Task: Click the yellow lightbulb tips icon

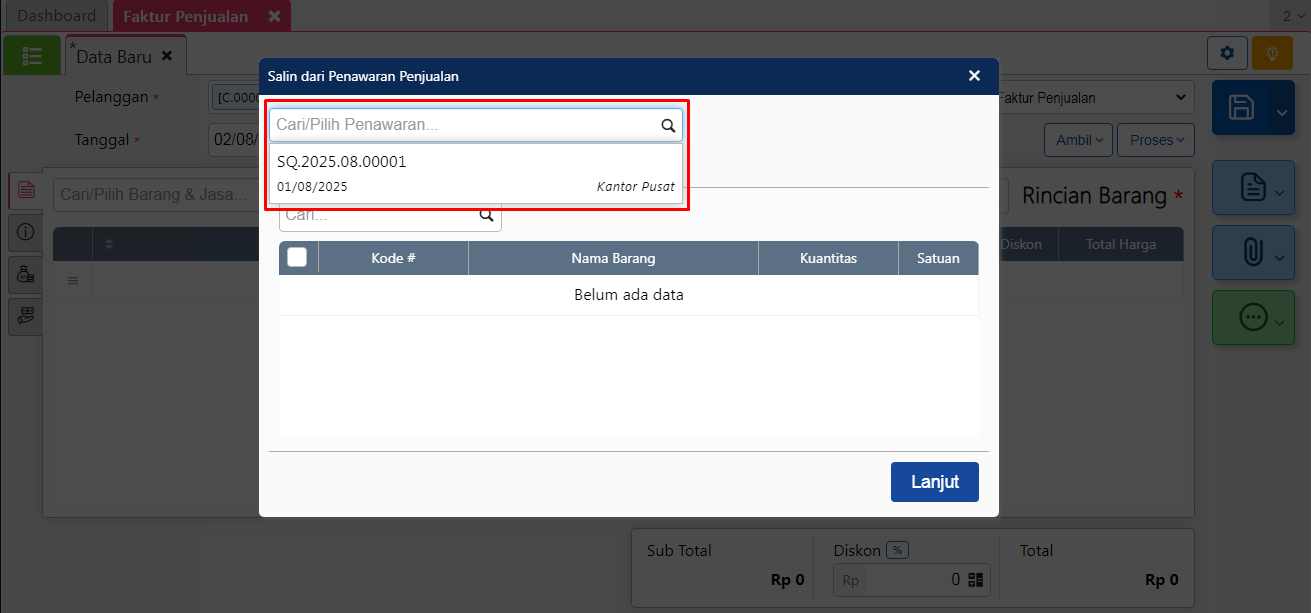Action: tap(1272, 53)
